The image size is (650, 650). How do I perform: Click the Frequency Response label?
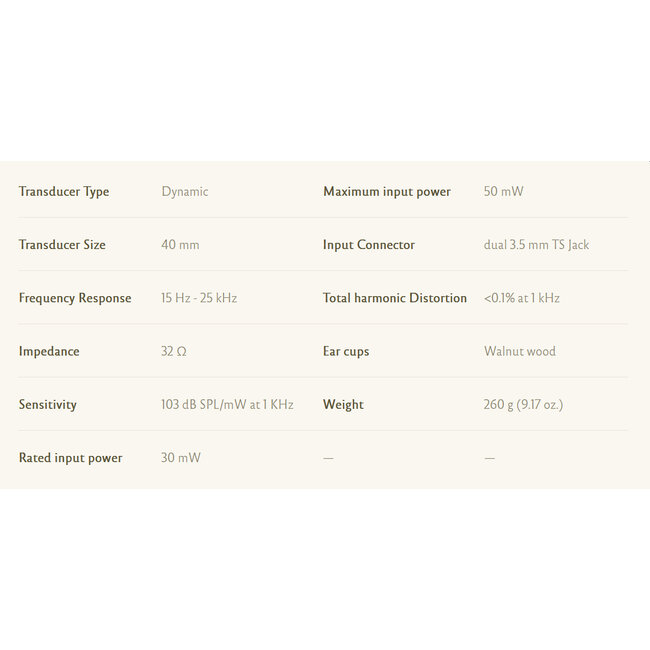[x=75, y=298]
